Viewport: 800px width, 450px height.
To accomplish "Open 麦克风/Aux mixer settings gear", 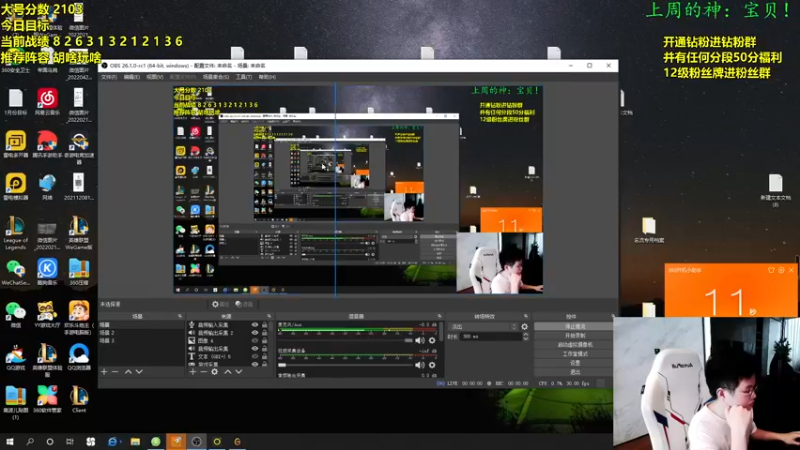I will tap(432, 340).
